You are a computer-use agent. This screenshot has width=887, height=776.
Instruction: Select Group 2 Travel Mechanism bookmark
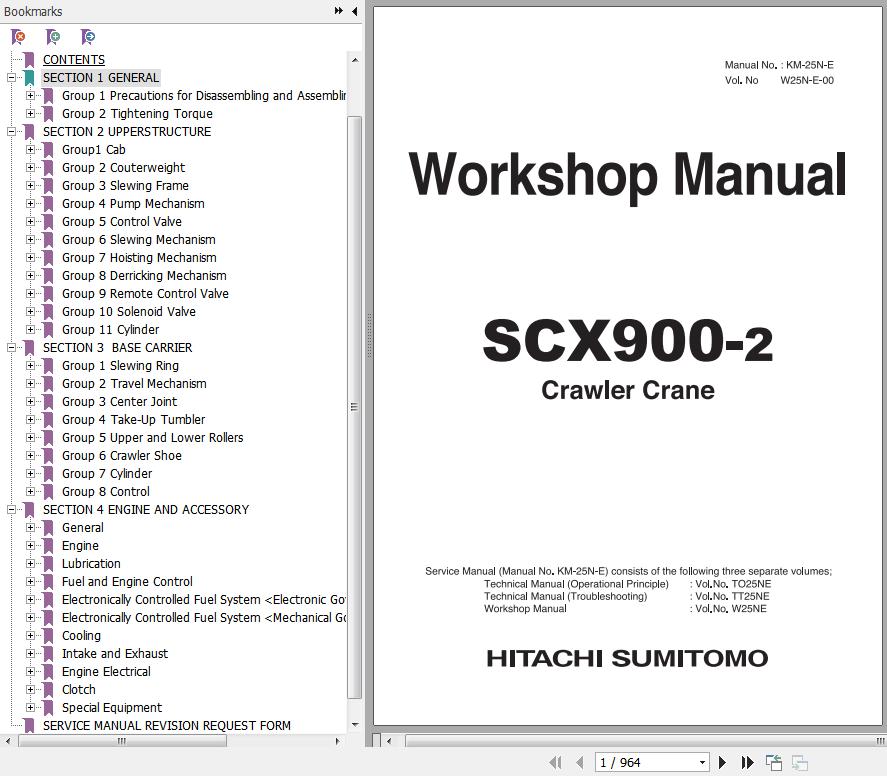click(x=134, y=384)
